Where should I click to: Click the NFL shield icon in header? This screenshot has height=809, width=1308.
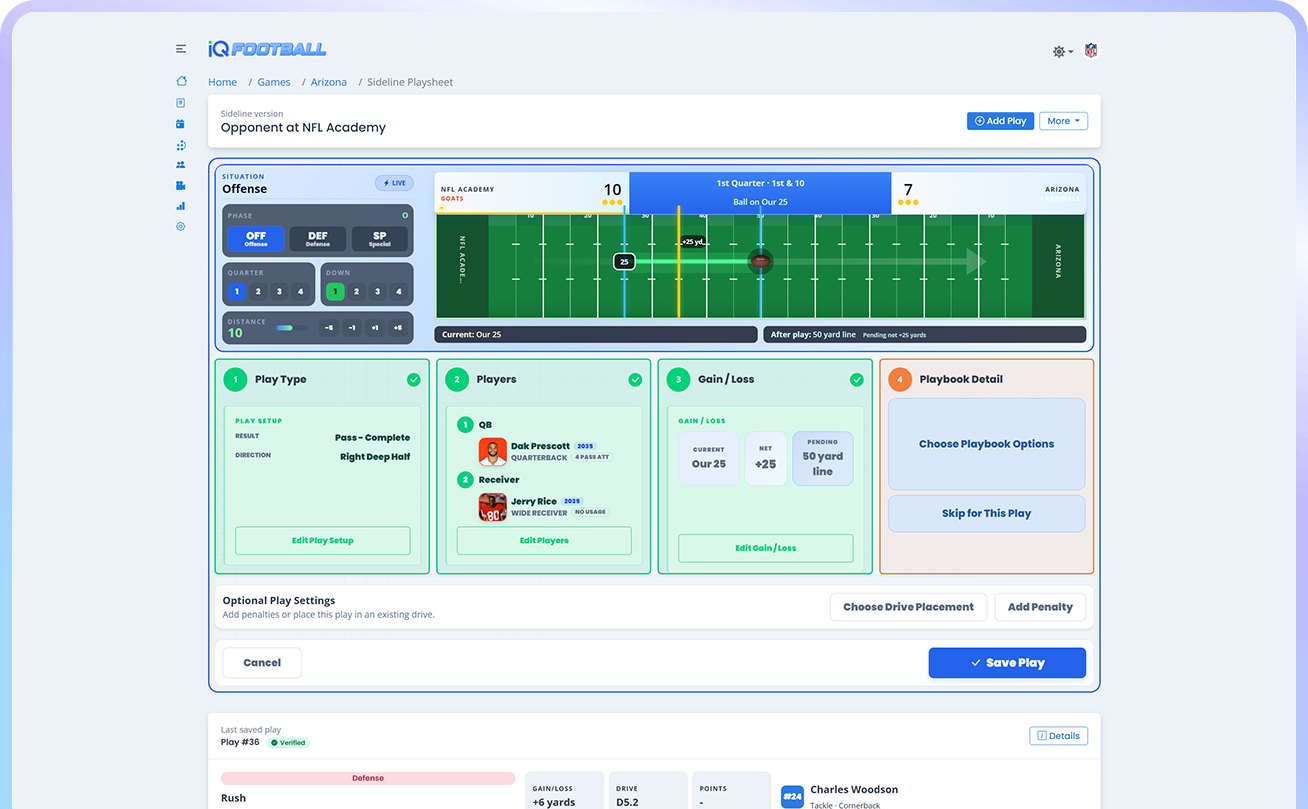coord(1091,50)
